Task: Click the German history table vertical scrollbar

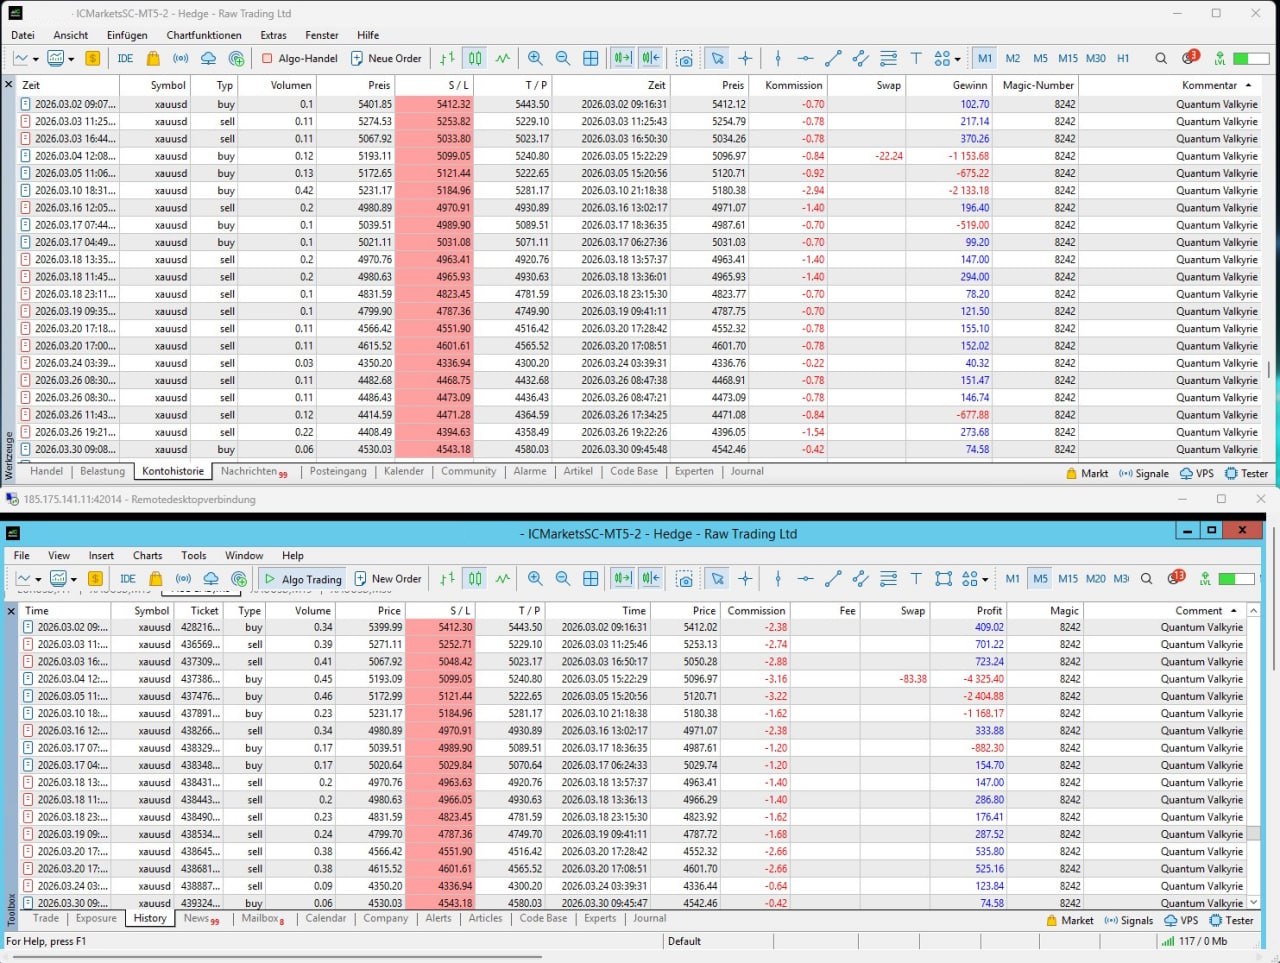Action: (1269, 369)
